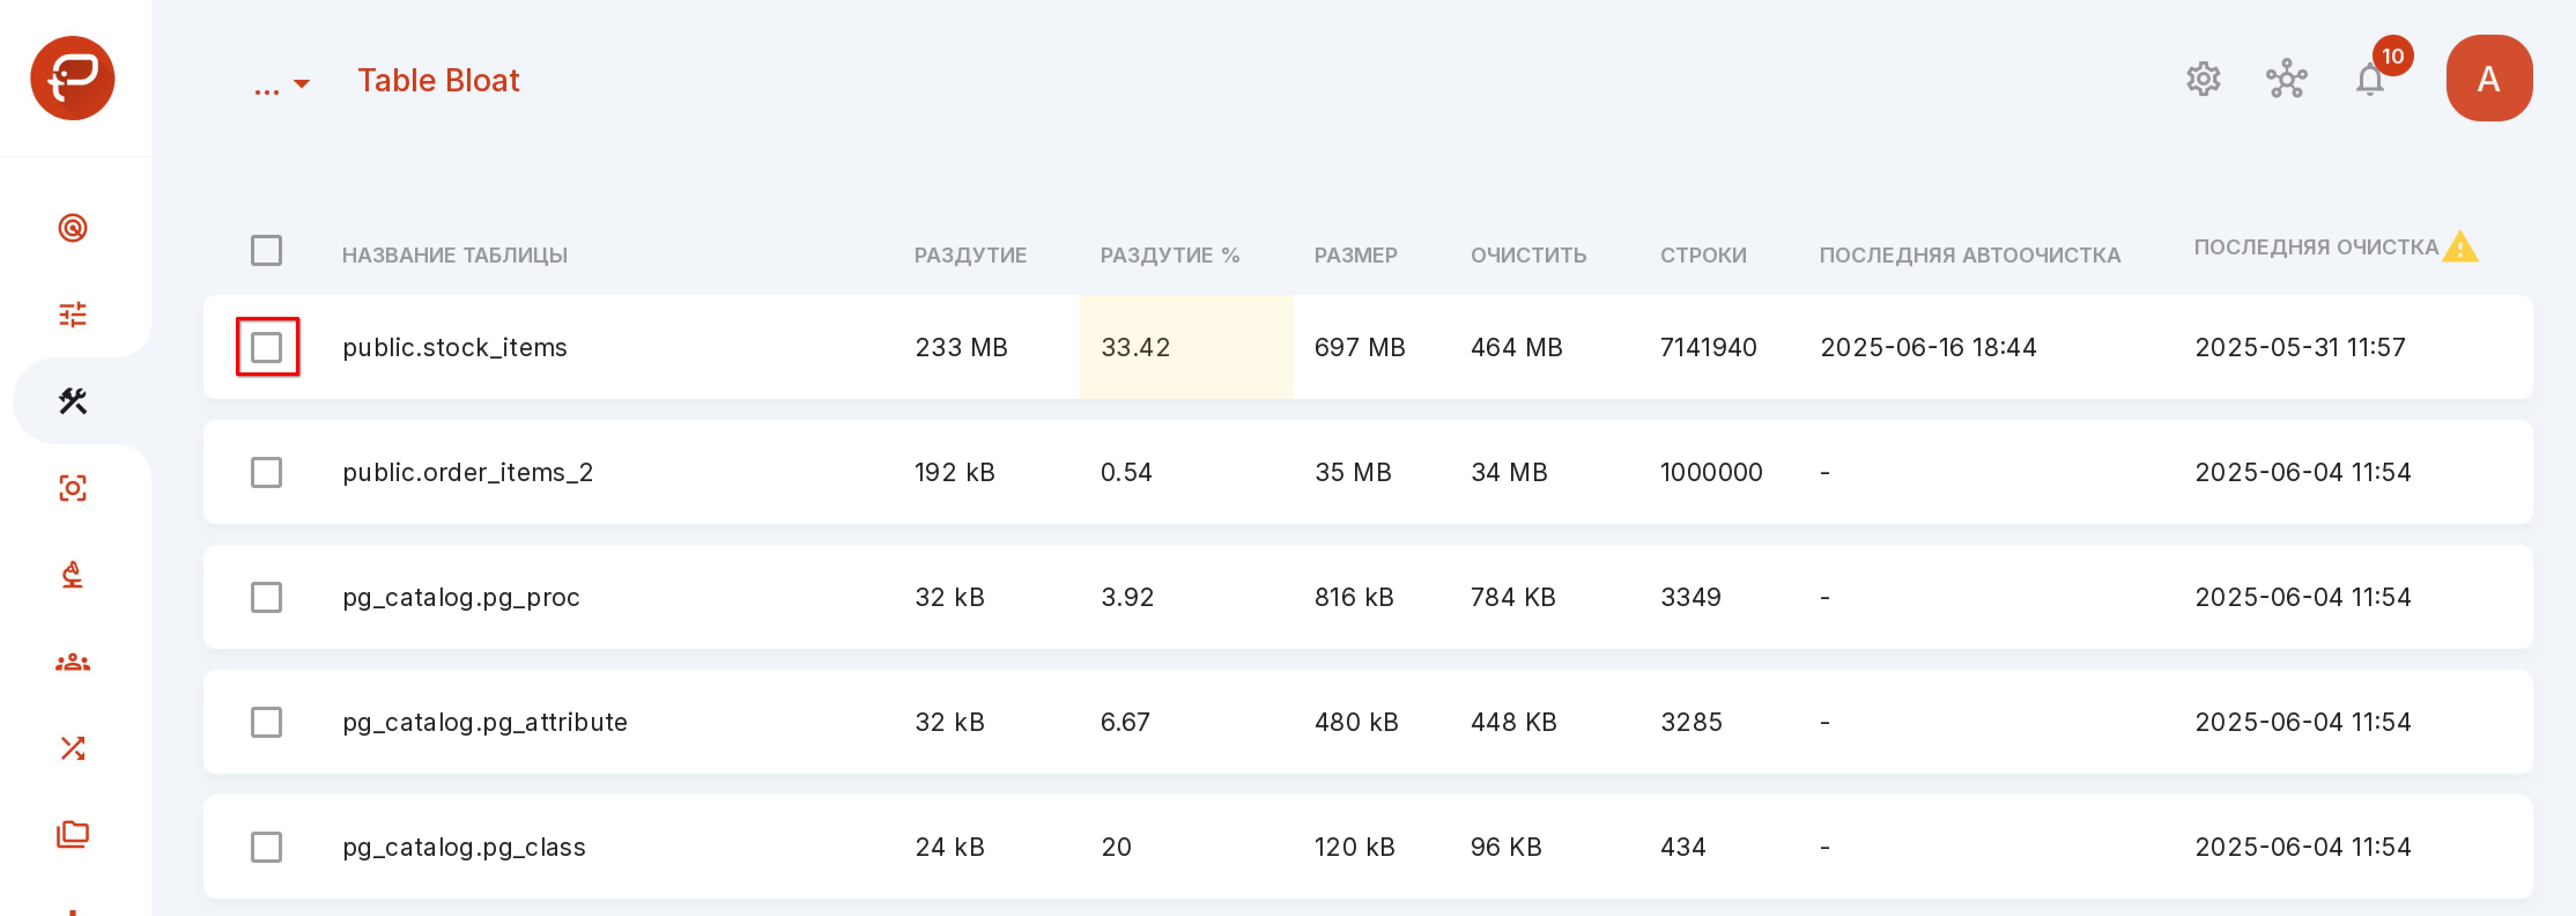This screenshot has width=2576, height=916.
Task: Click the 24 kB bloat value
Action: coord(949,847)
